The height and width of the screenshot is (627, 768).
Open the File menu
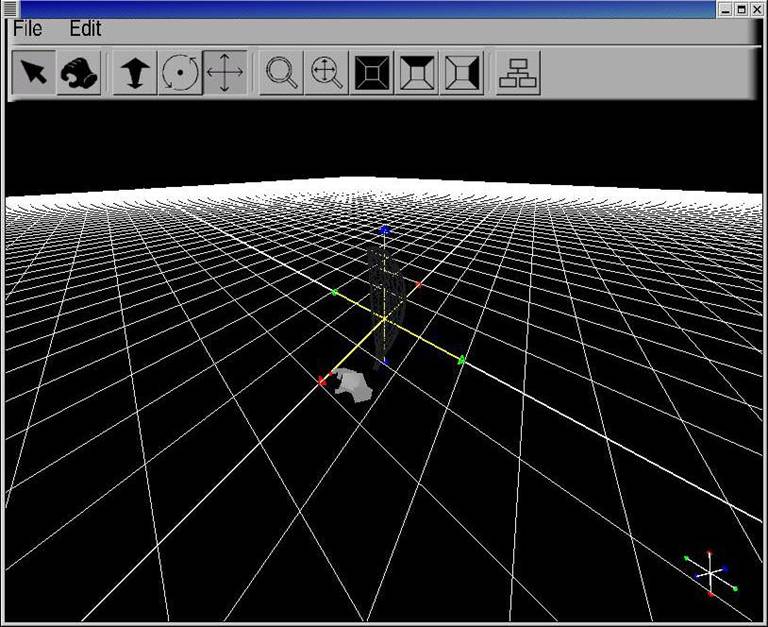coord(27,29)
